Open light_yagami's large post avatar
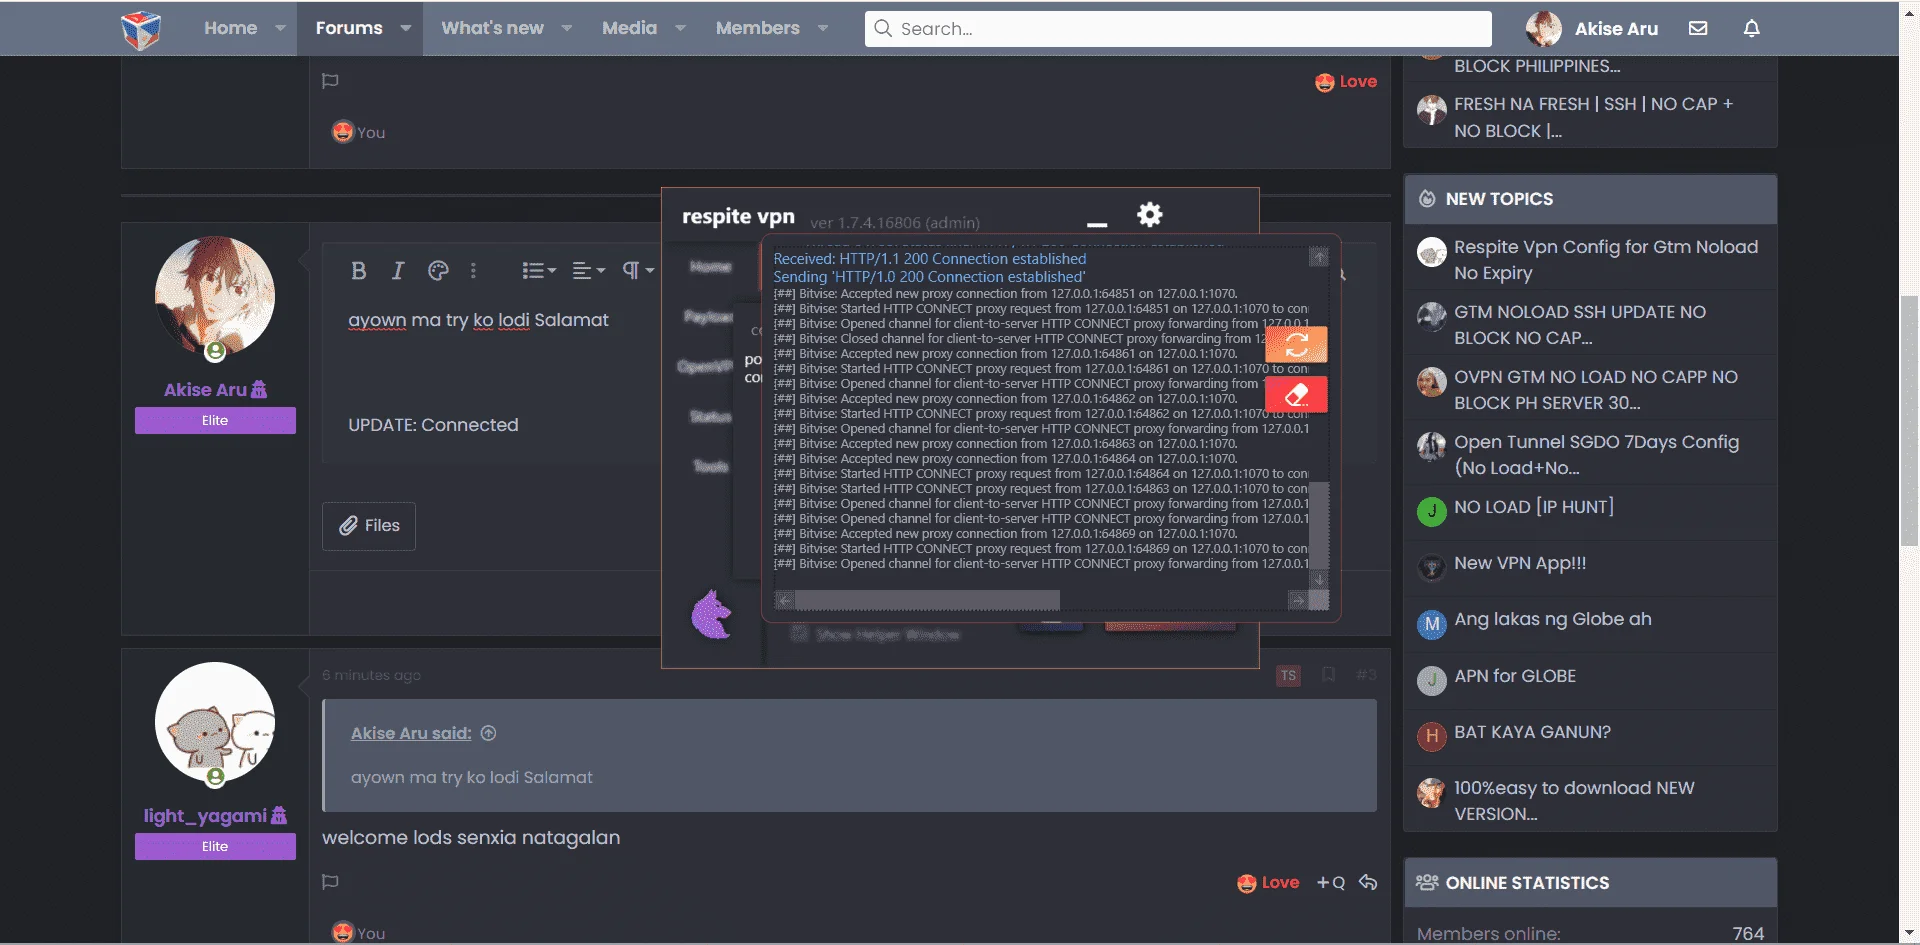Screen dimensions: 1920x945 [x=215, y=722]
